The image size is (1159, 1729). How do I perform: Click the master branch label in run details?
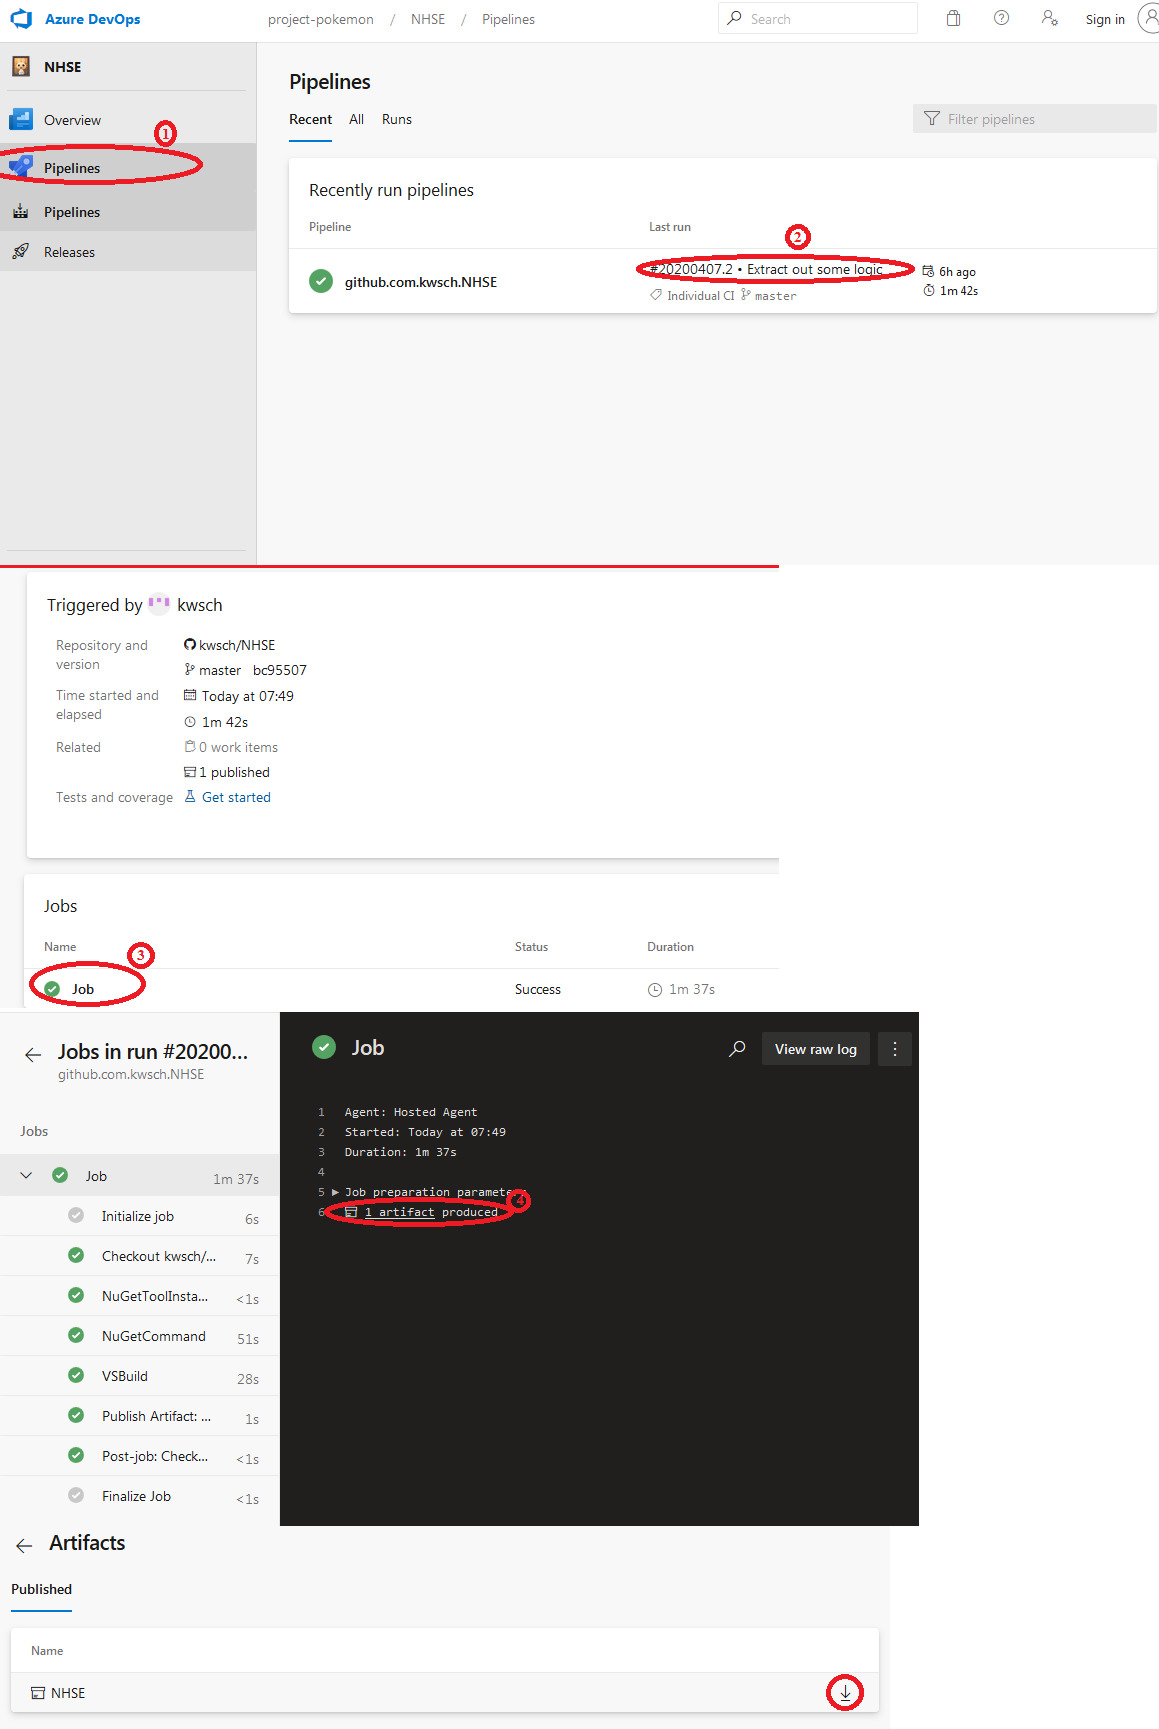220,670
